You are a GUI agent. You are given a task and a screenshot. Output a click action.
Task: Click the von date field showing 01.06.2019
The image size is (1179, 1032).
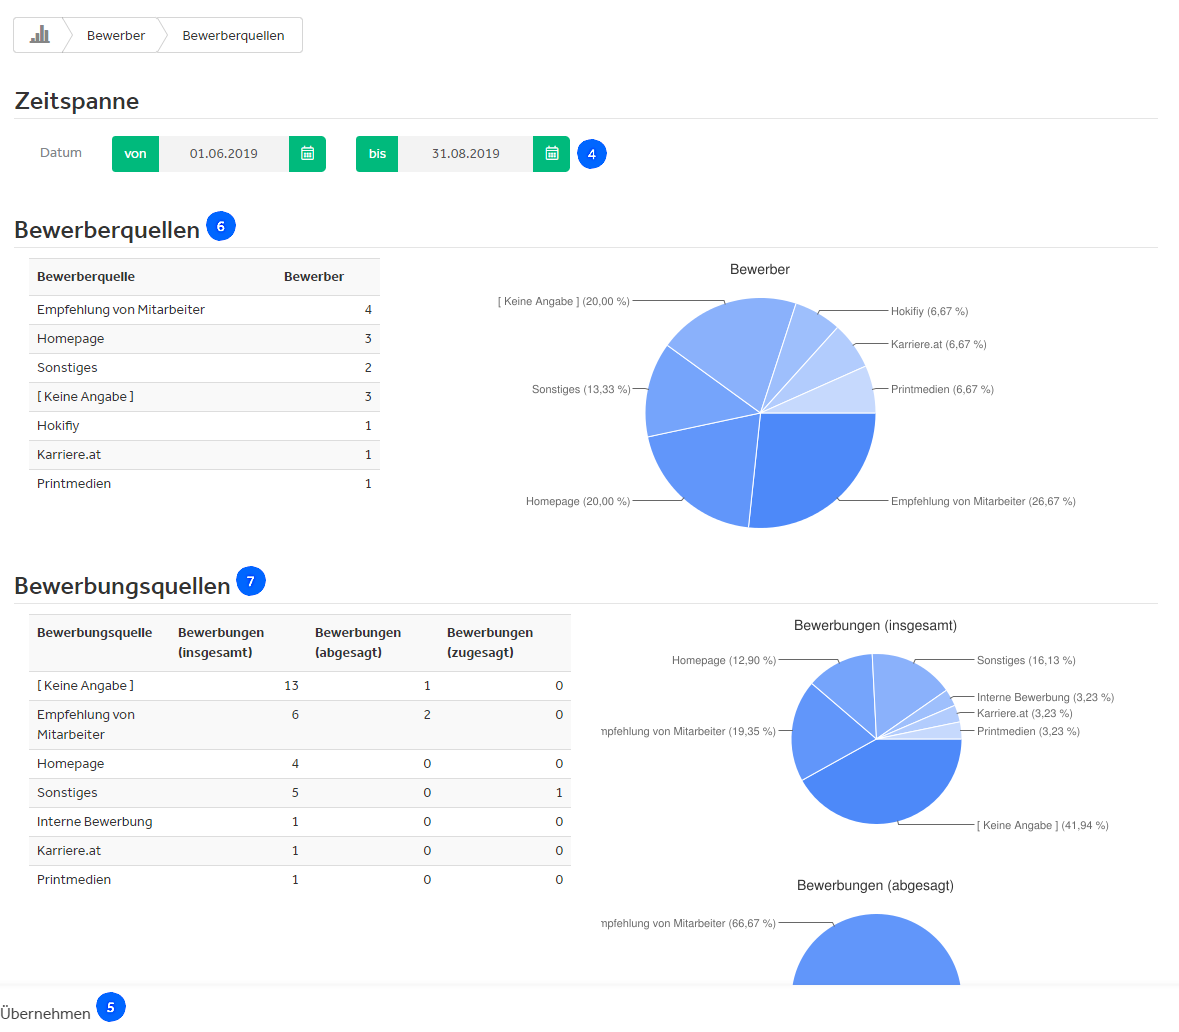pyautogui.click(x=223, y=153)
